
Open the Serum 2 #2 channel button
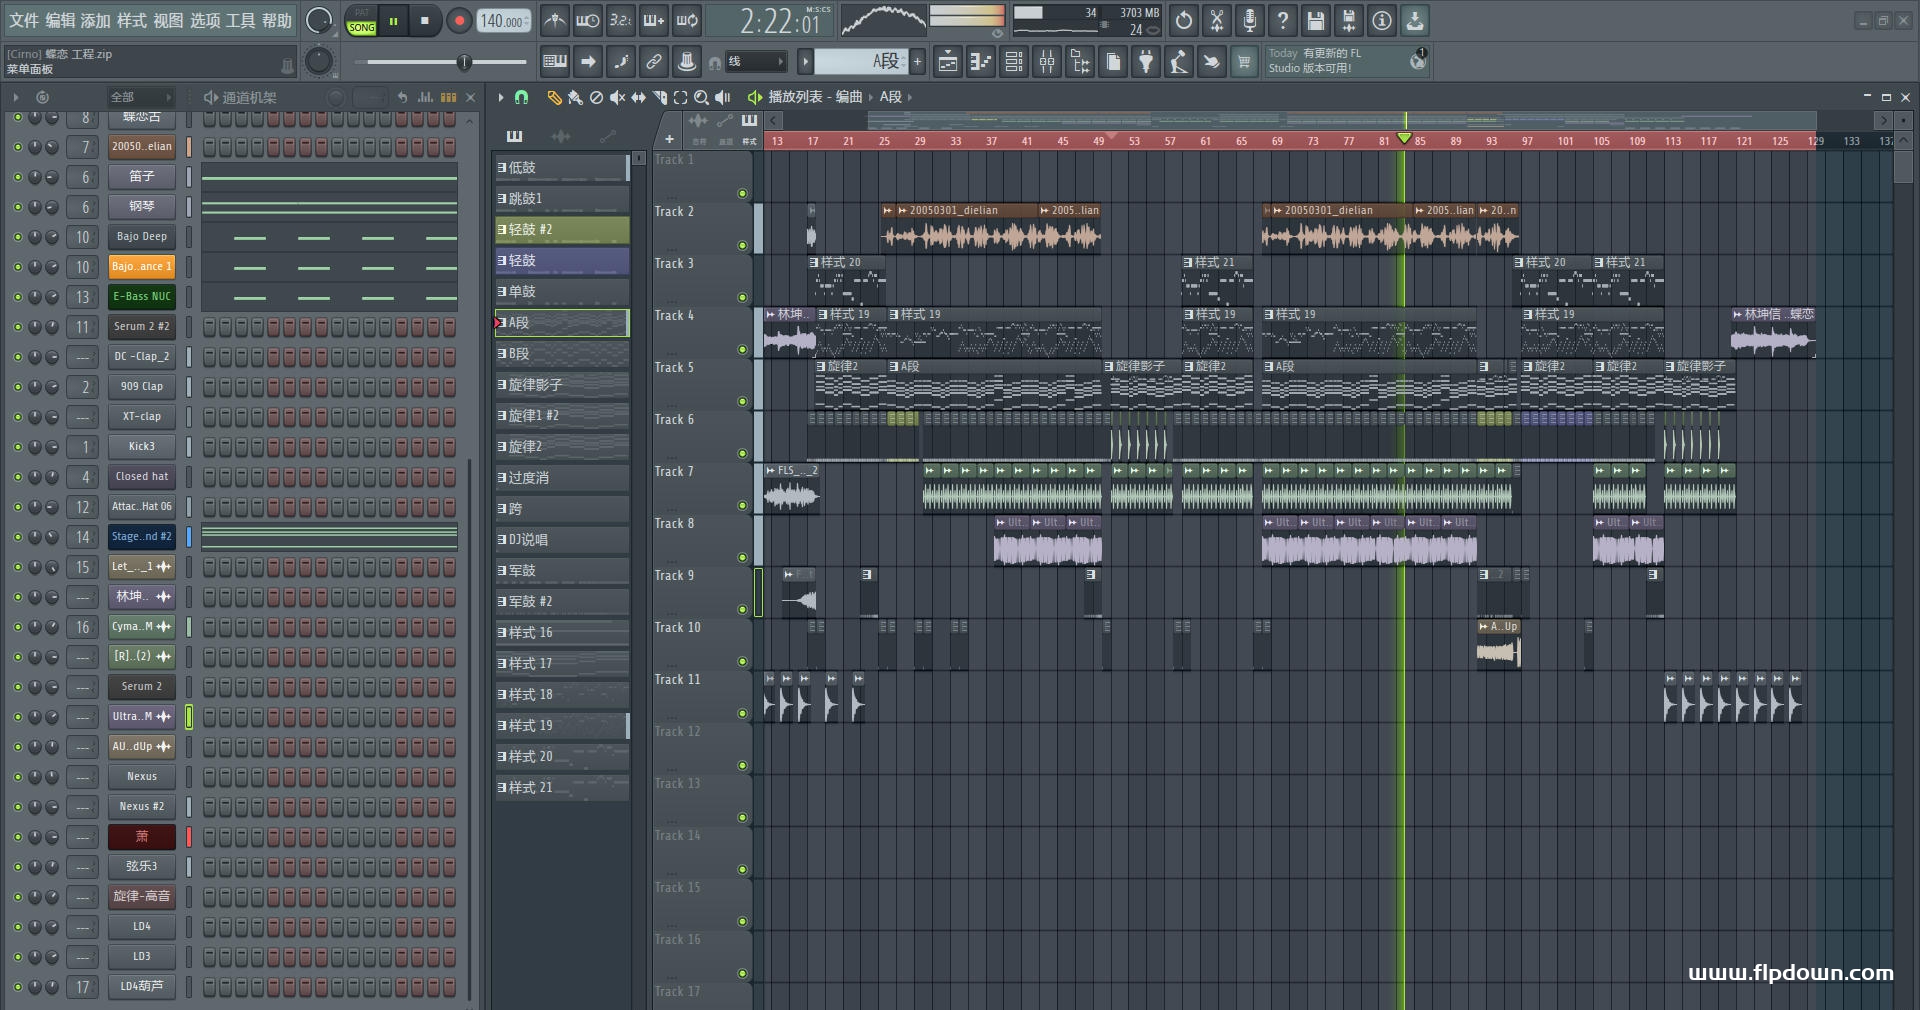[142, 327]
